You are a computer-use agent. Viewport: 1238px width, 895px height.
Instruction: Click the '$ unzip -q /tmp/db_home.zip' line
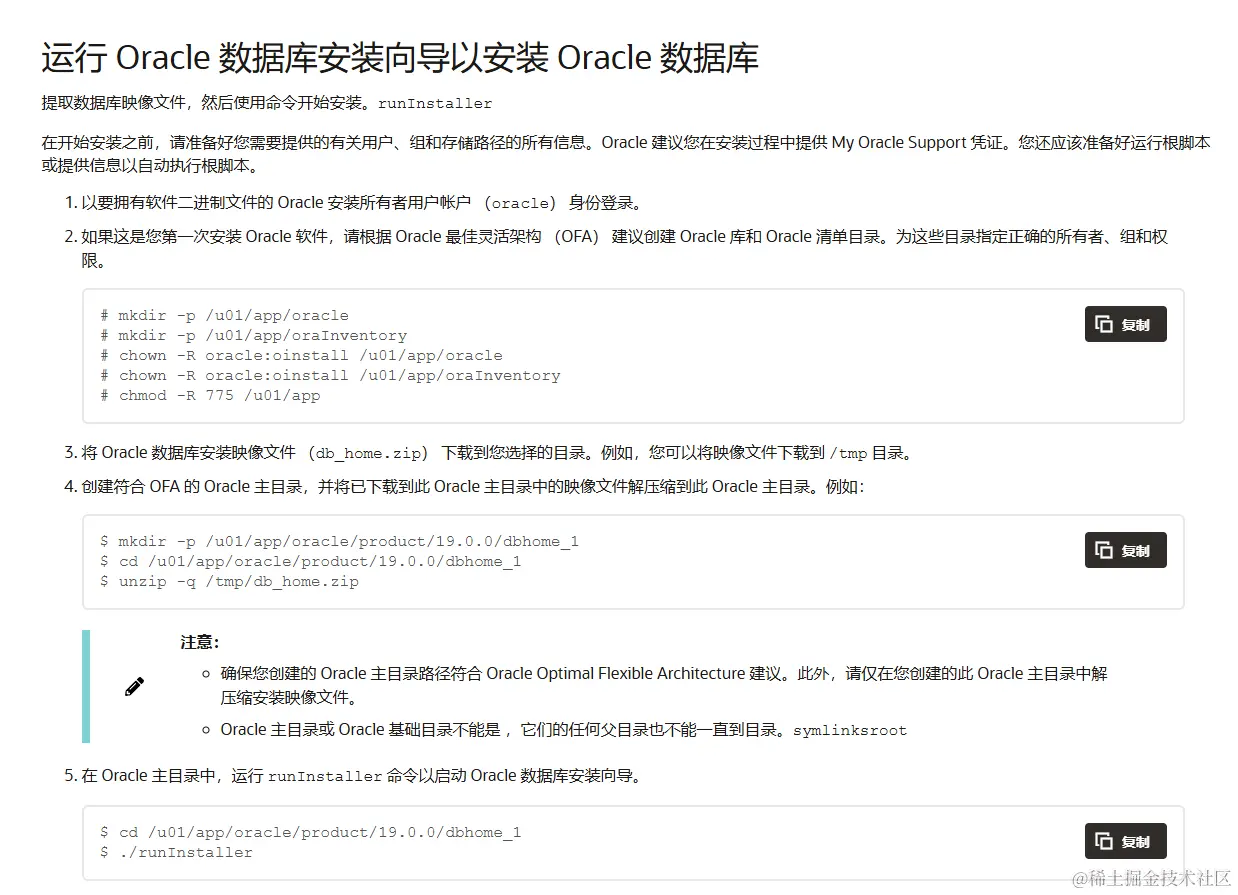[229, 581]
